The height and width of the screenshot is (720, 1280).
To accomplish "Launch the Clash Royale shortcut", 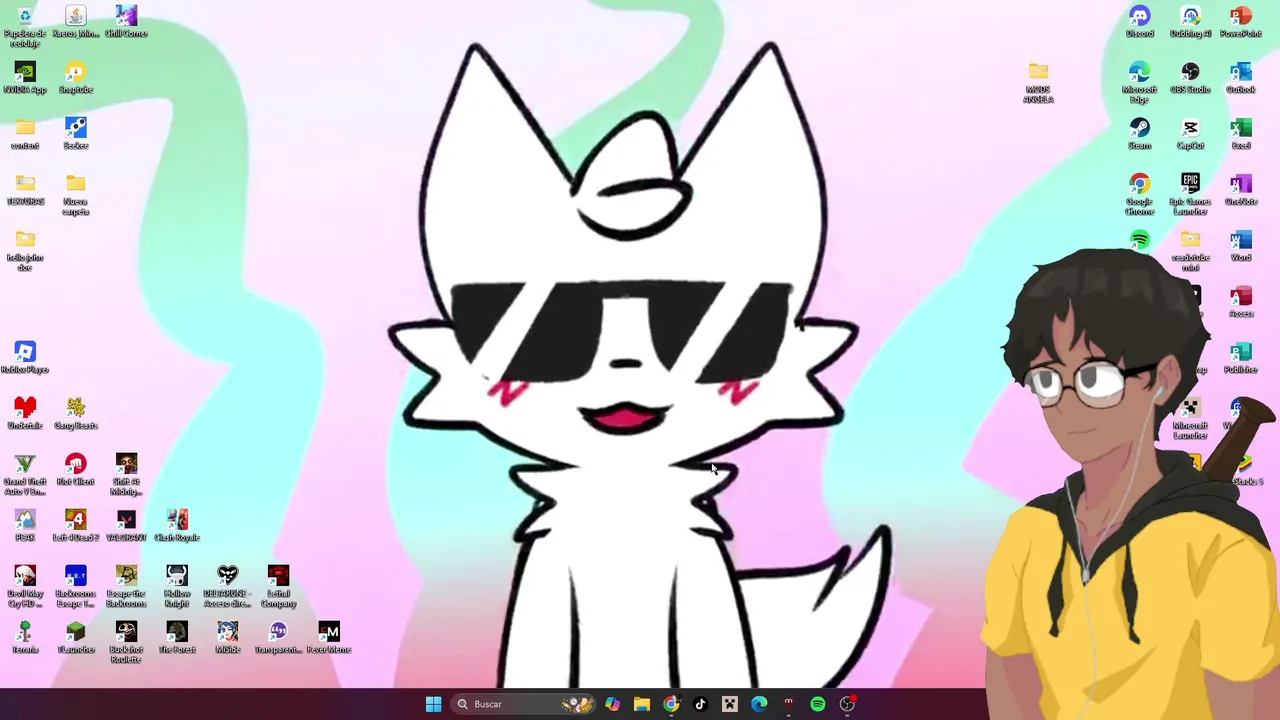I will [x=177, y=526].
